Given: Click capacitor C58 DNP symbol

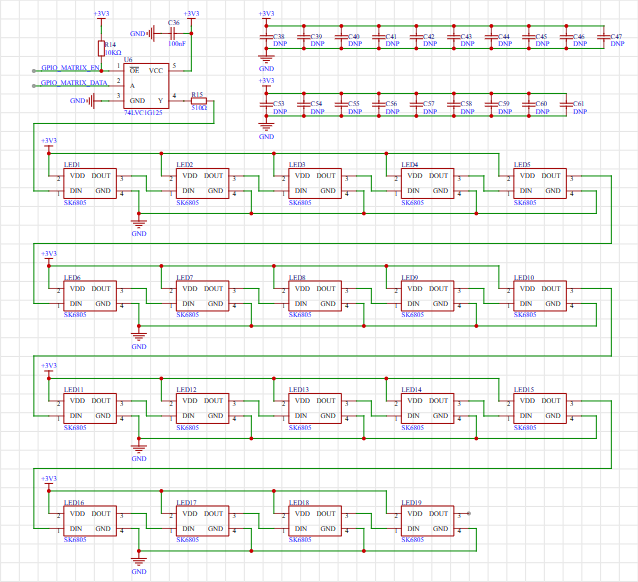Looking at the screenshot, I should pyautogui.click(x=454, y=105).
